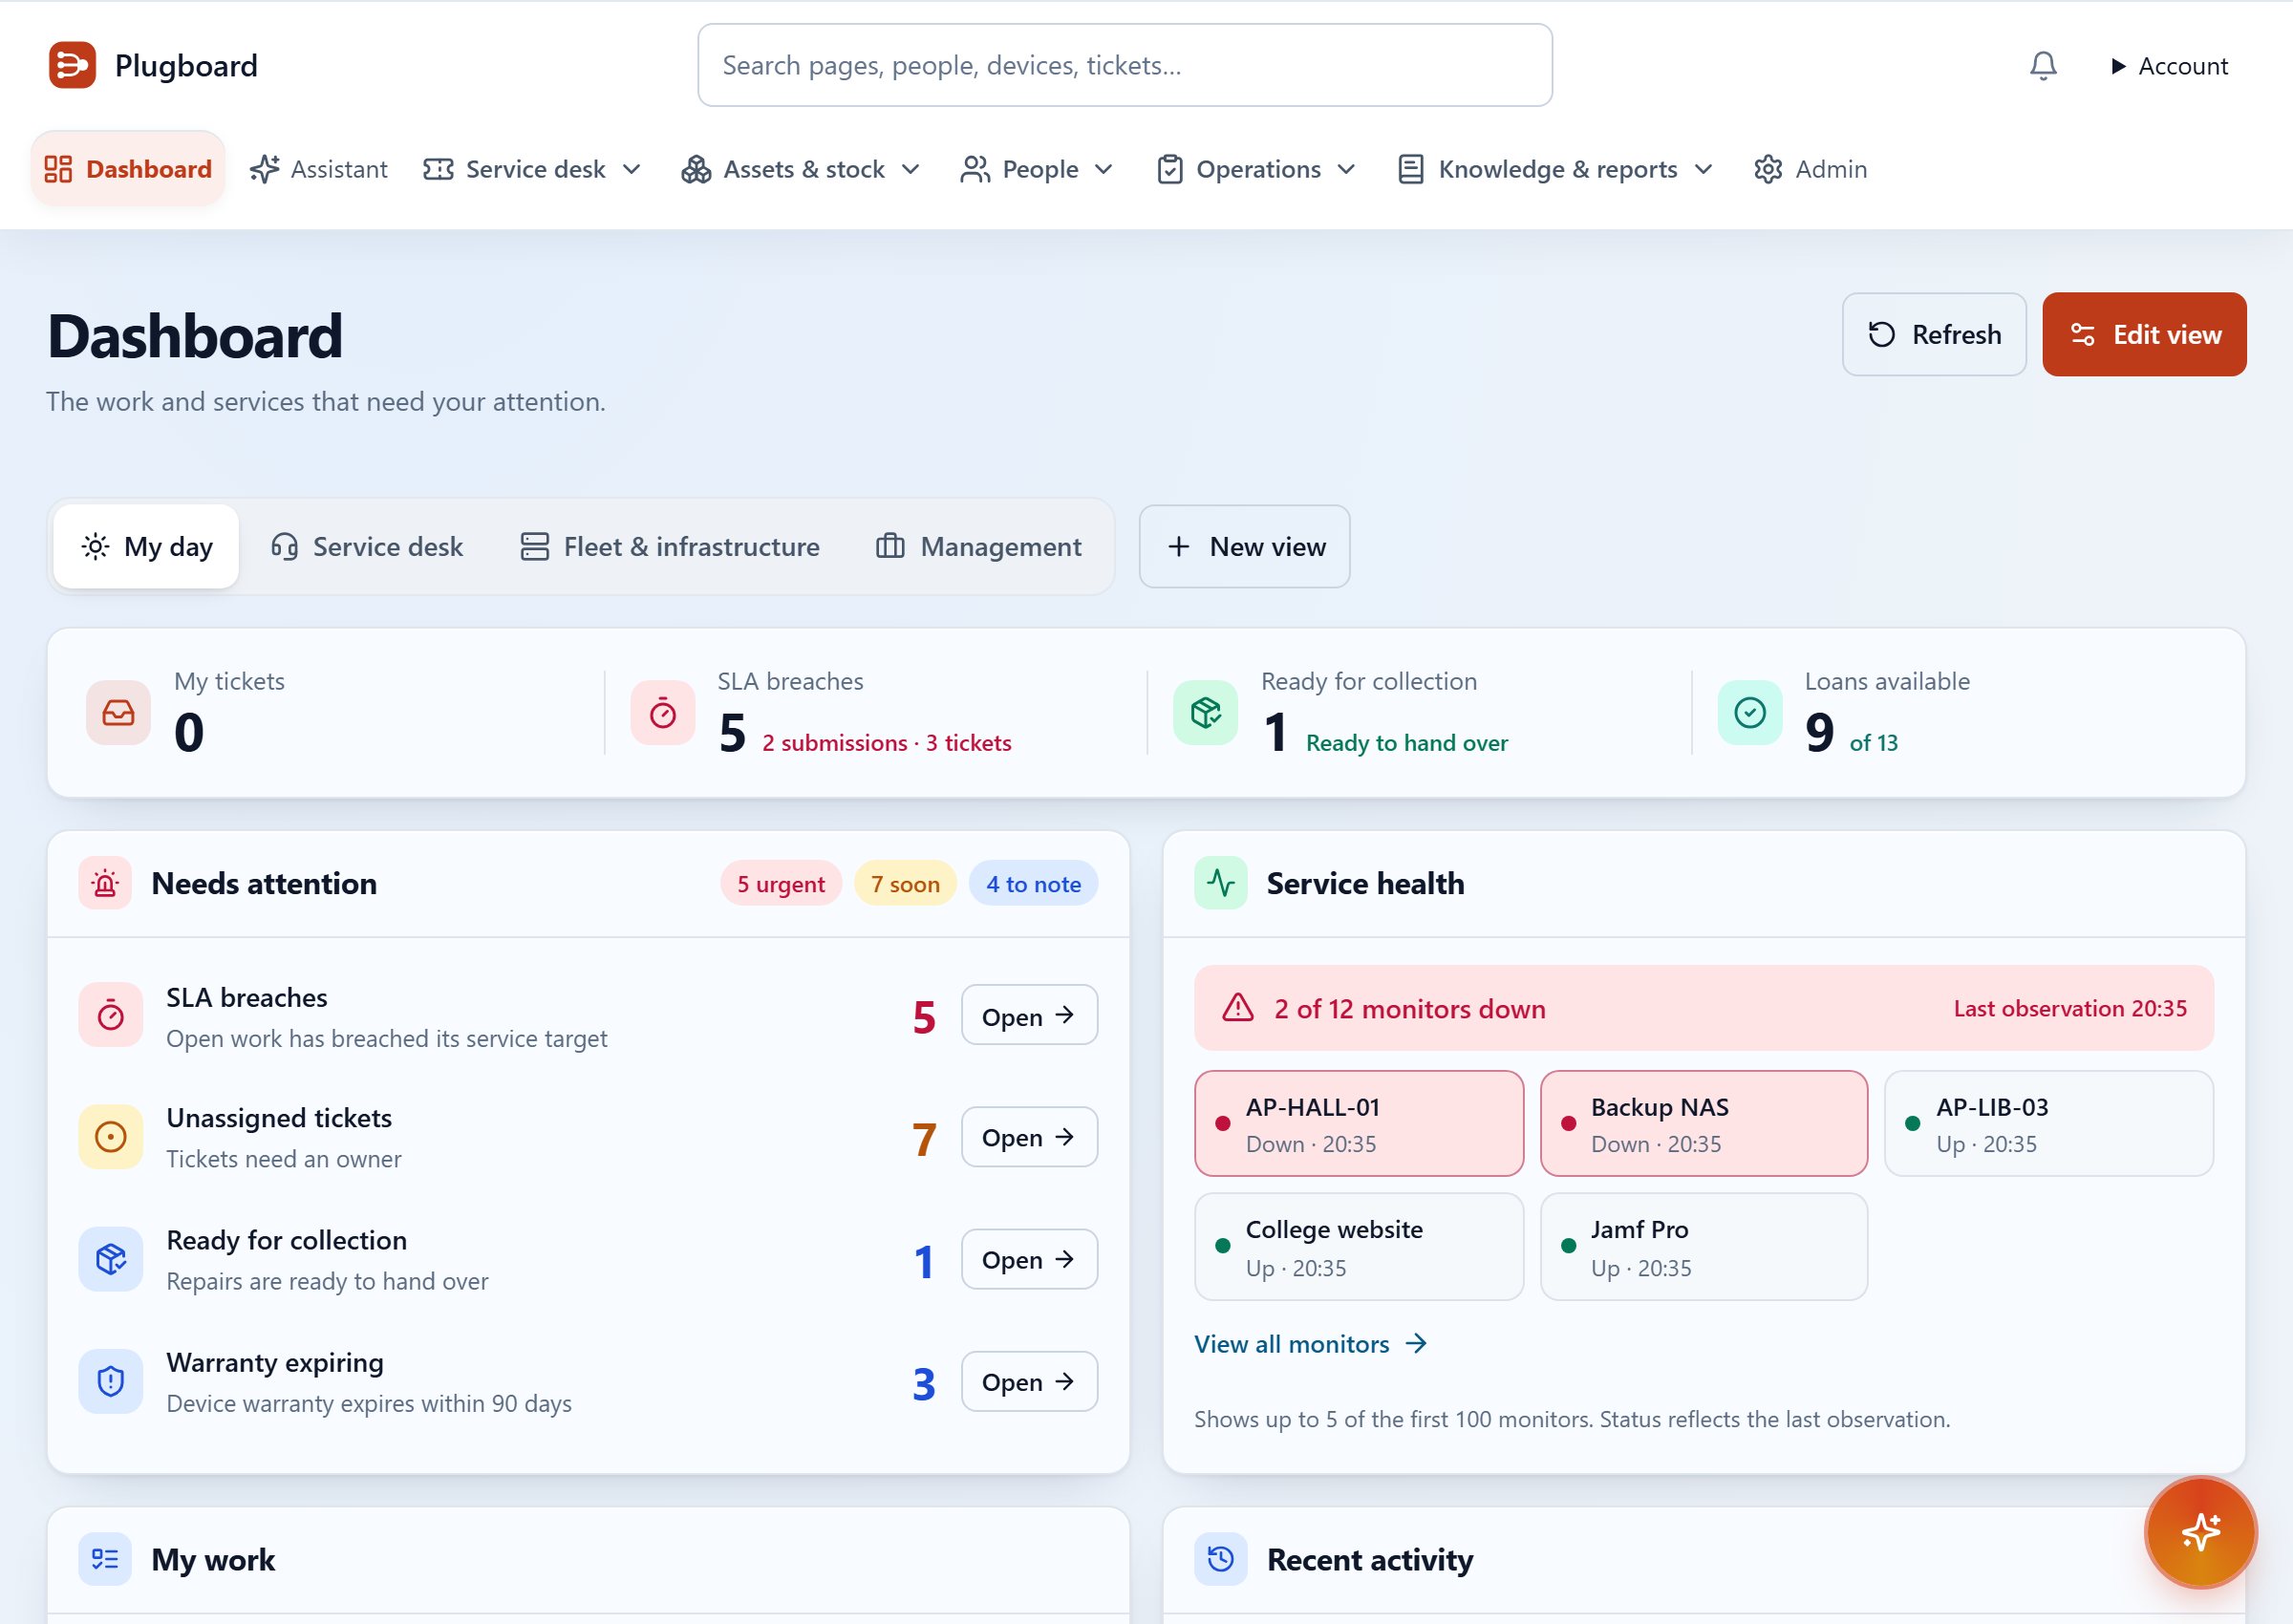This screenshot has height=1624, width=2293.
Task: Open the People dropdown menu
Action: coord(1036,169)
